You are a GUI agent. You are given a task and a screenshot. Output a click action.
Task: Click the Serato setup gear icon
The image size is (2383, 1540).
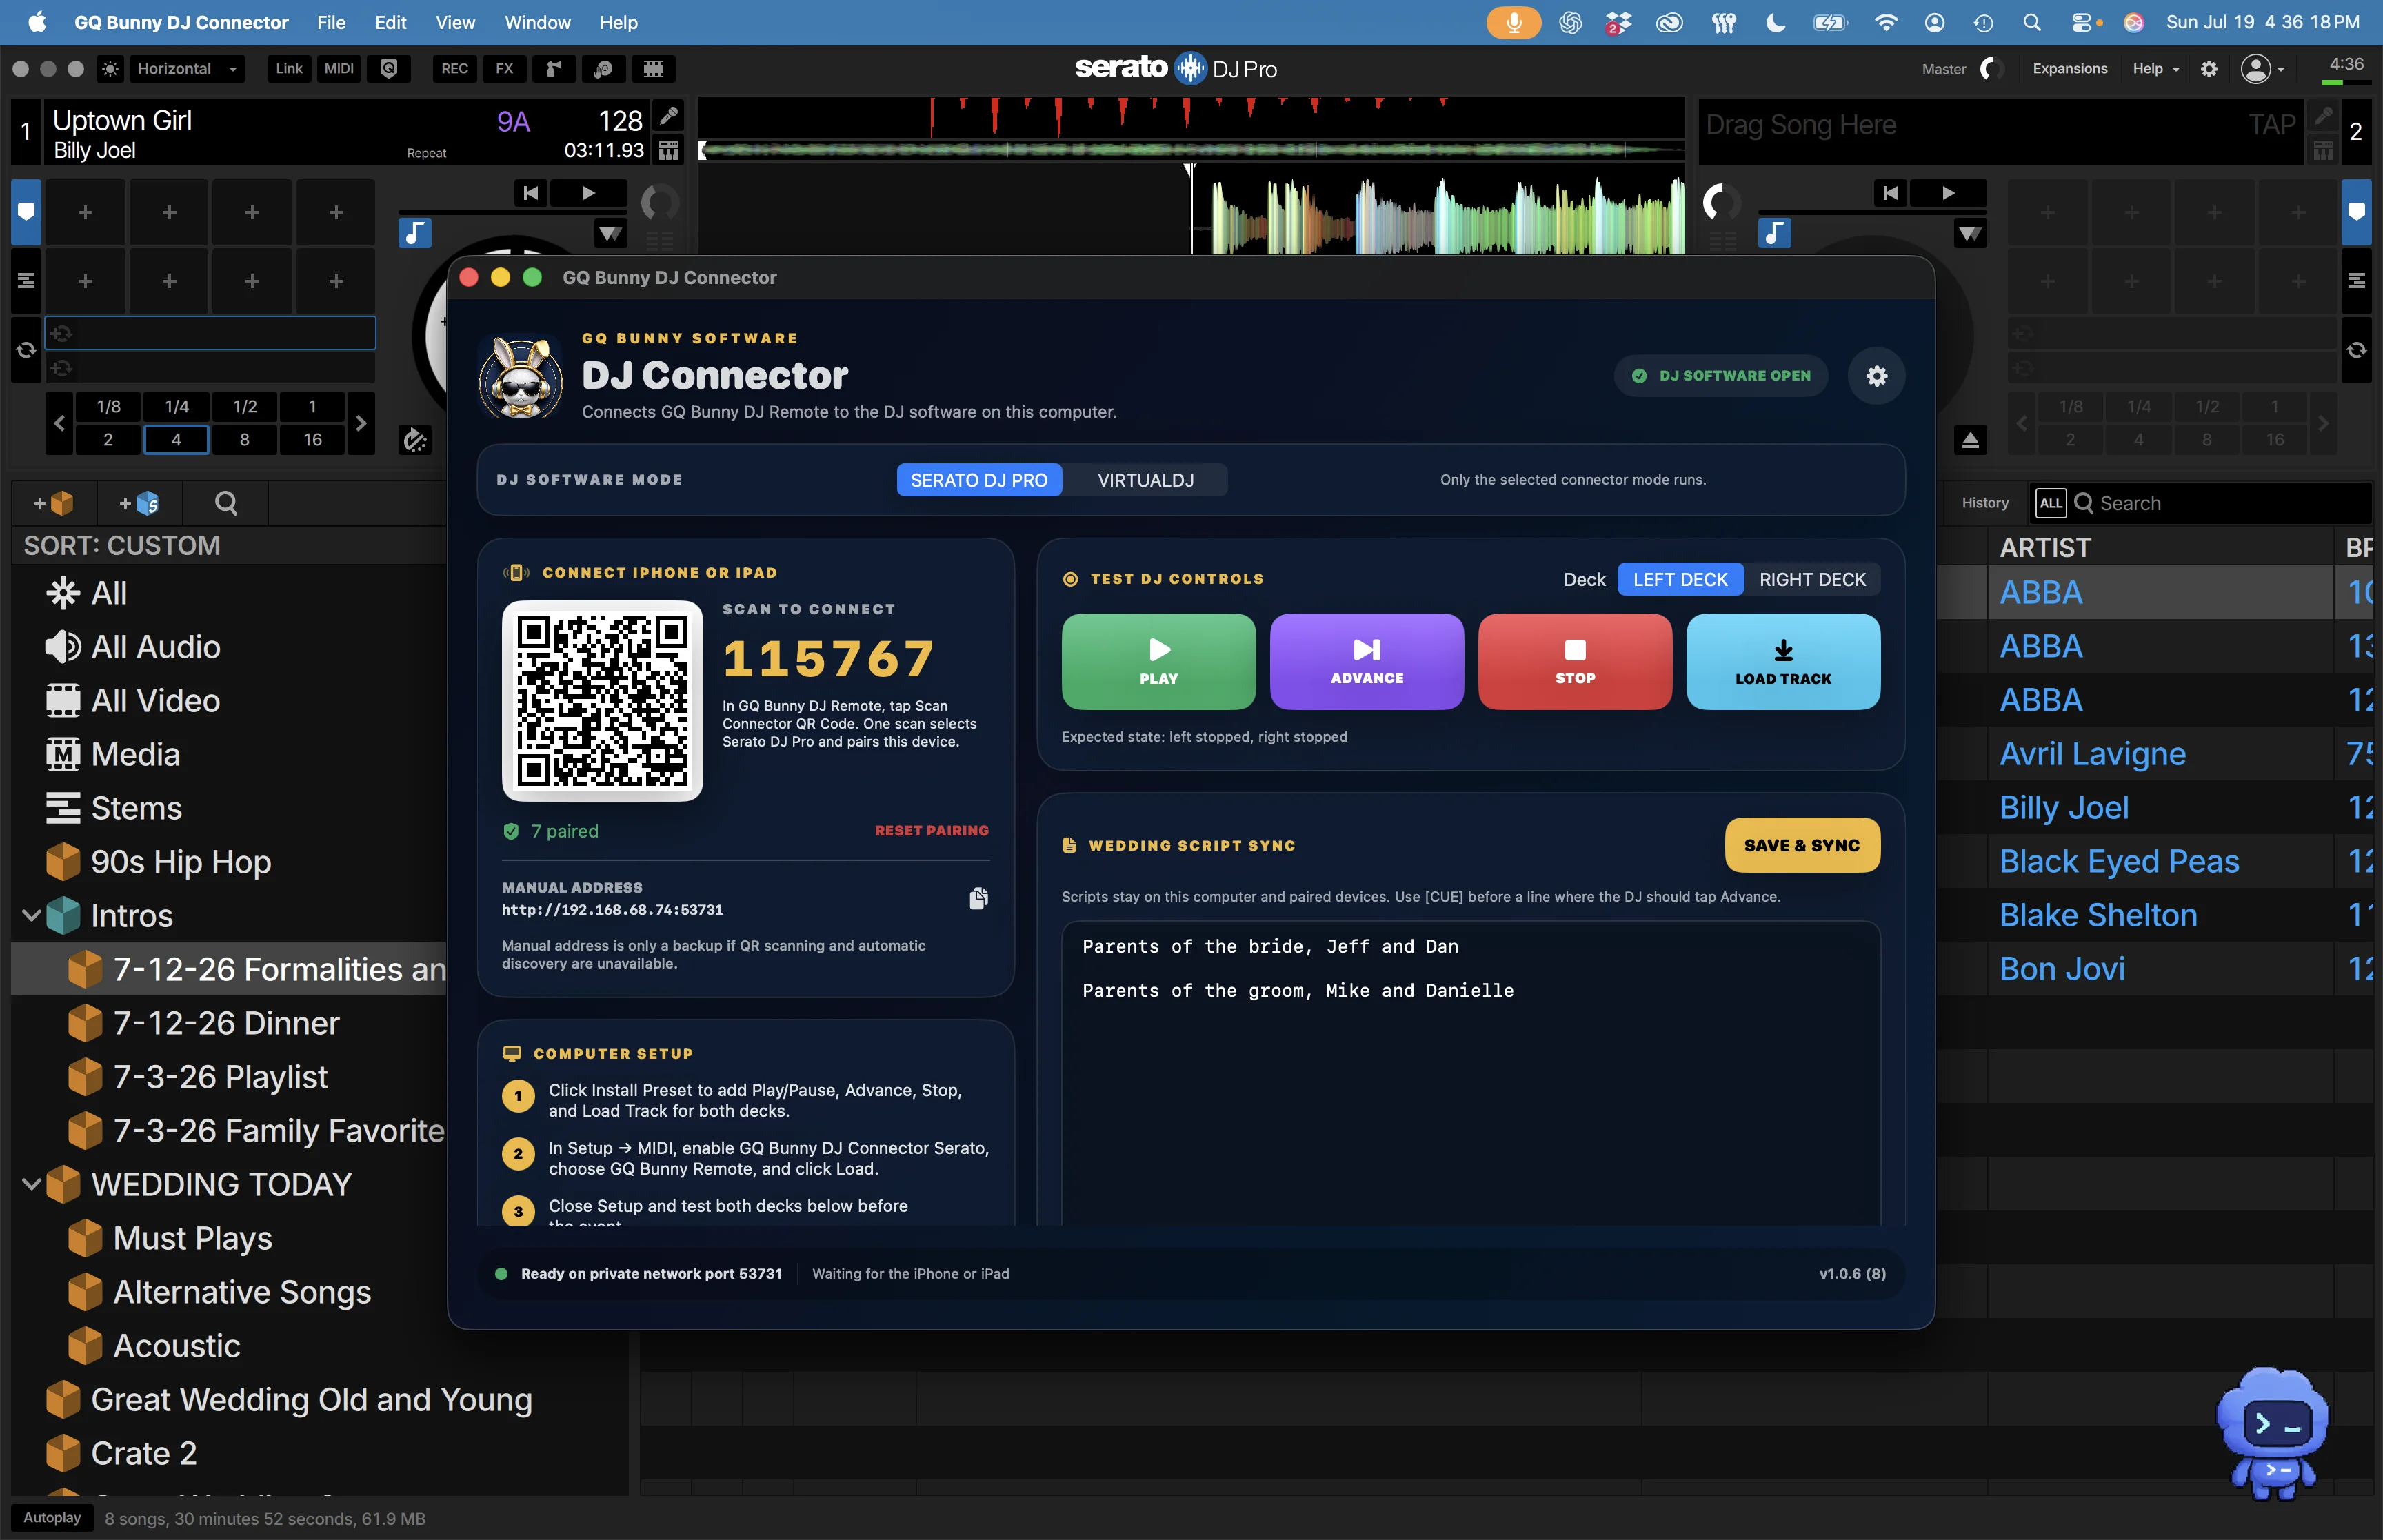[x=2209, y=69]
